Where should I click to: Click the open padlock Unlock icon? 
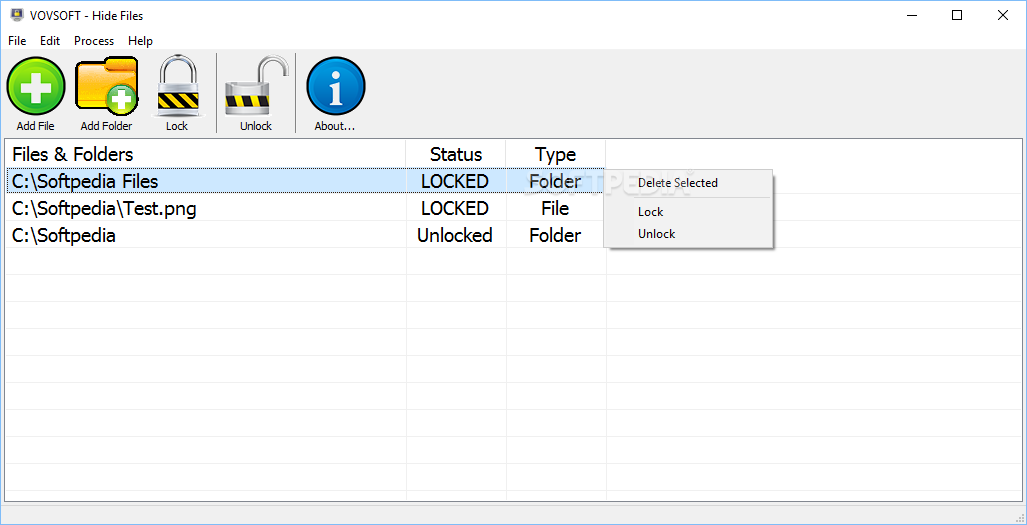[255, 86]
